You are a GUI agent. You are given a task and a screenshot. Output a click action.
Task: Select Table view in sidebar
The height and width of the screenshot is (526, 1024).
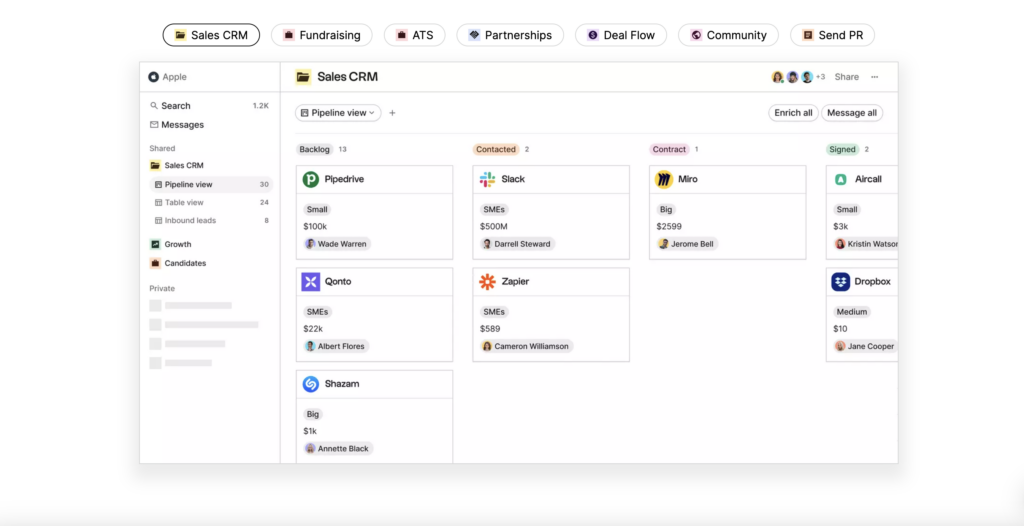(x=184, y=203)
